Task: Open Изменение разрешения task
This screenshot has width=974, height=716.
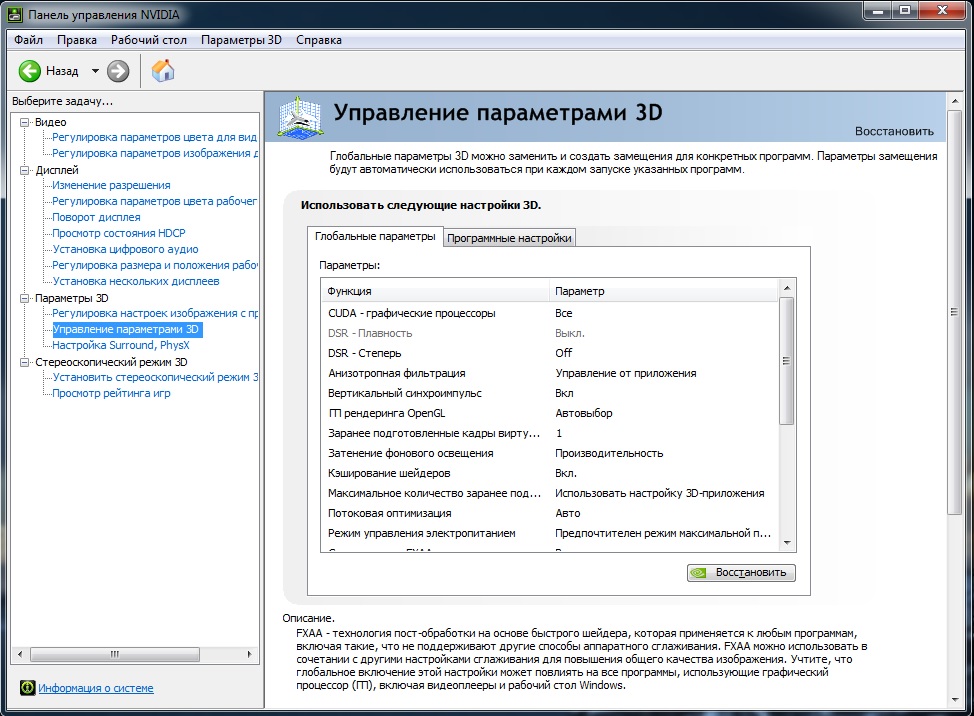Action: [111, 185]
